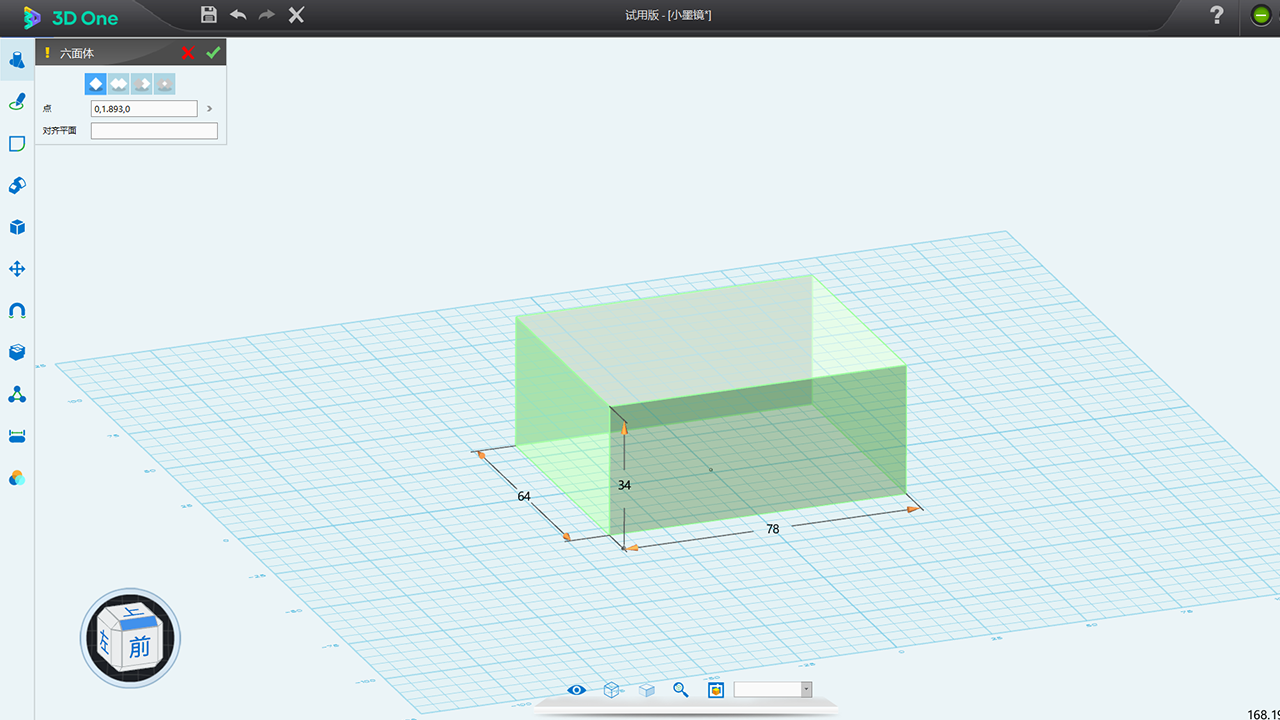
Task: Open the magnet snap tool
Action: pos(17,311)
